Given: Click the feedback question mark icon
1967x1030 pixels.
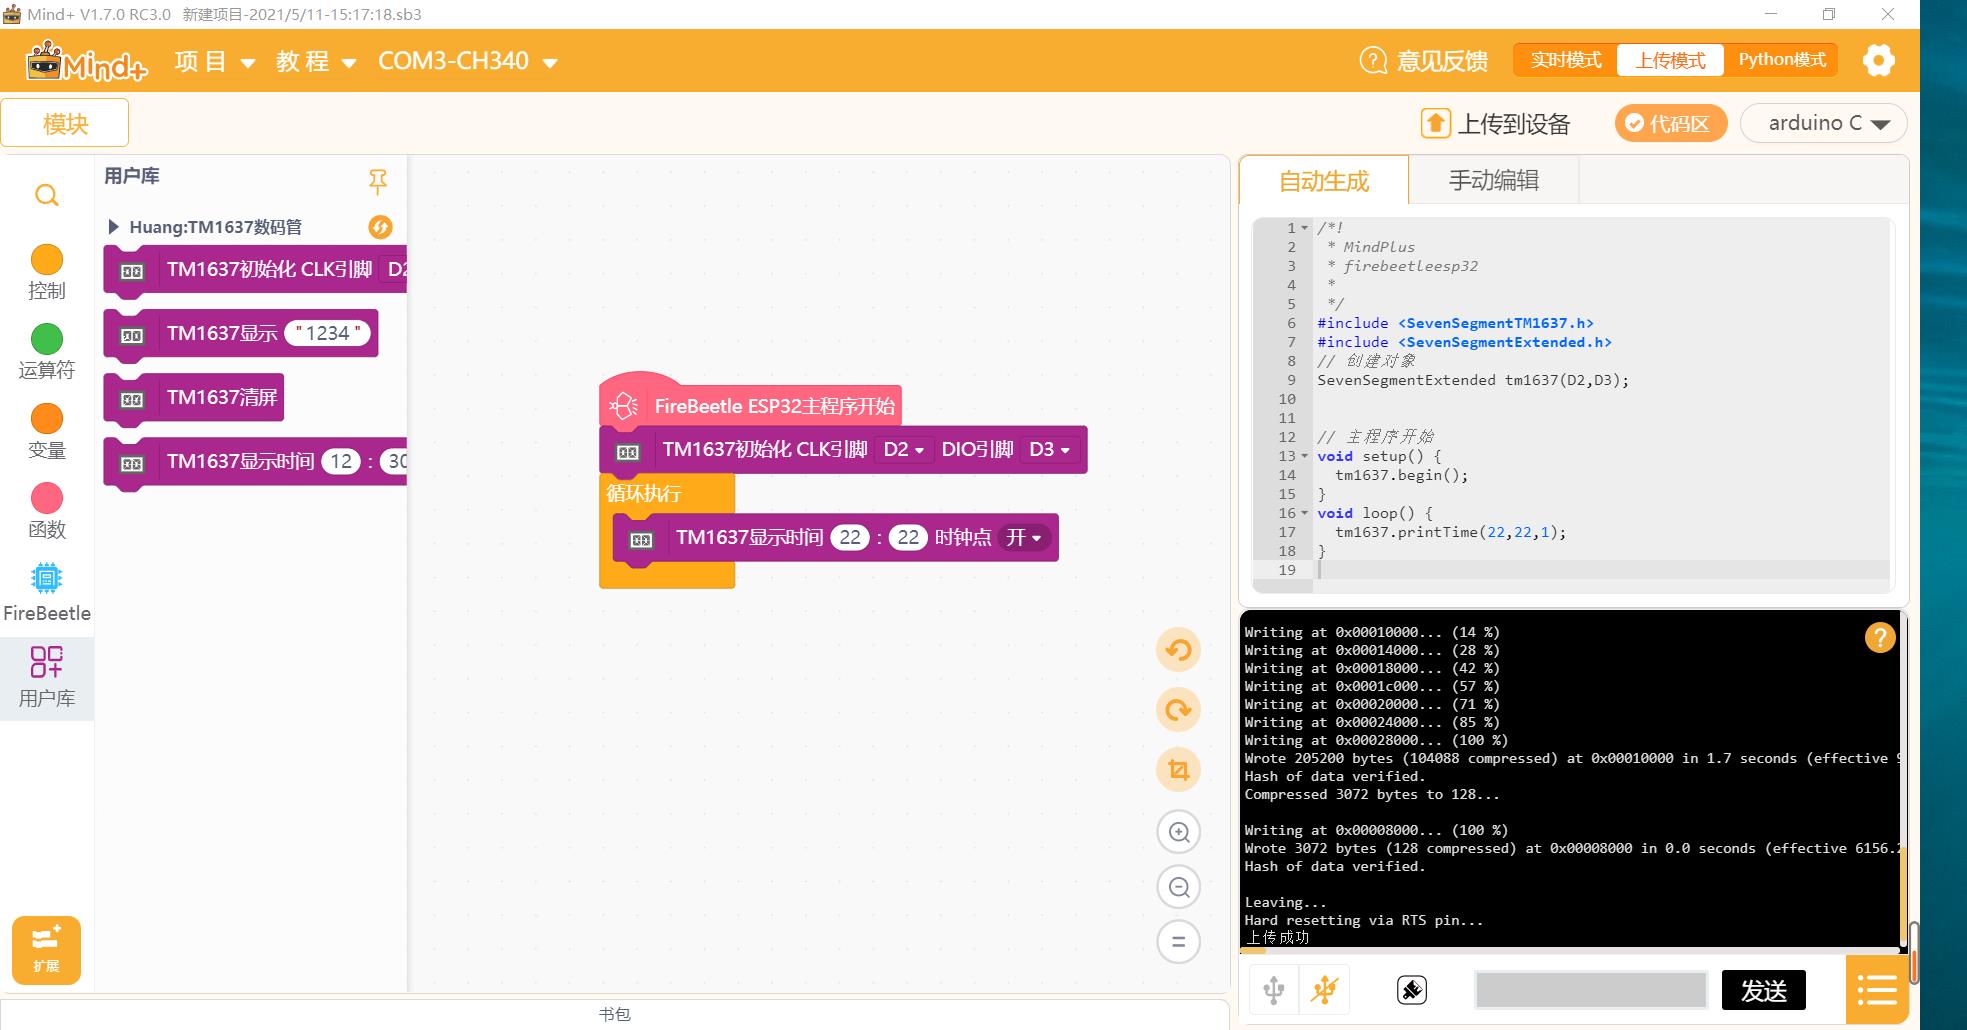Looking at the screenshot, I should pos(1373,61).
